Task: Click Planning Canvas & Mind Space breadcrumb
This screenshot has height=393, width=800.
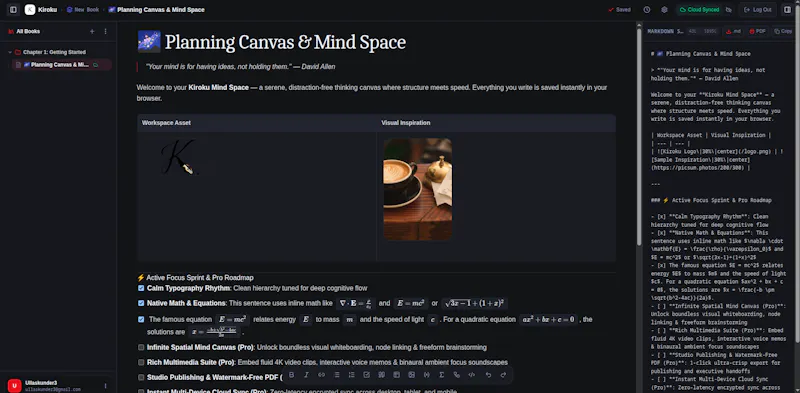Action: [x=156, y=10]
